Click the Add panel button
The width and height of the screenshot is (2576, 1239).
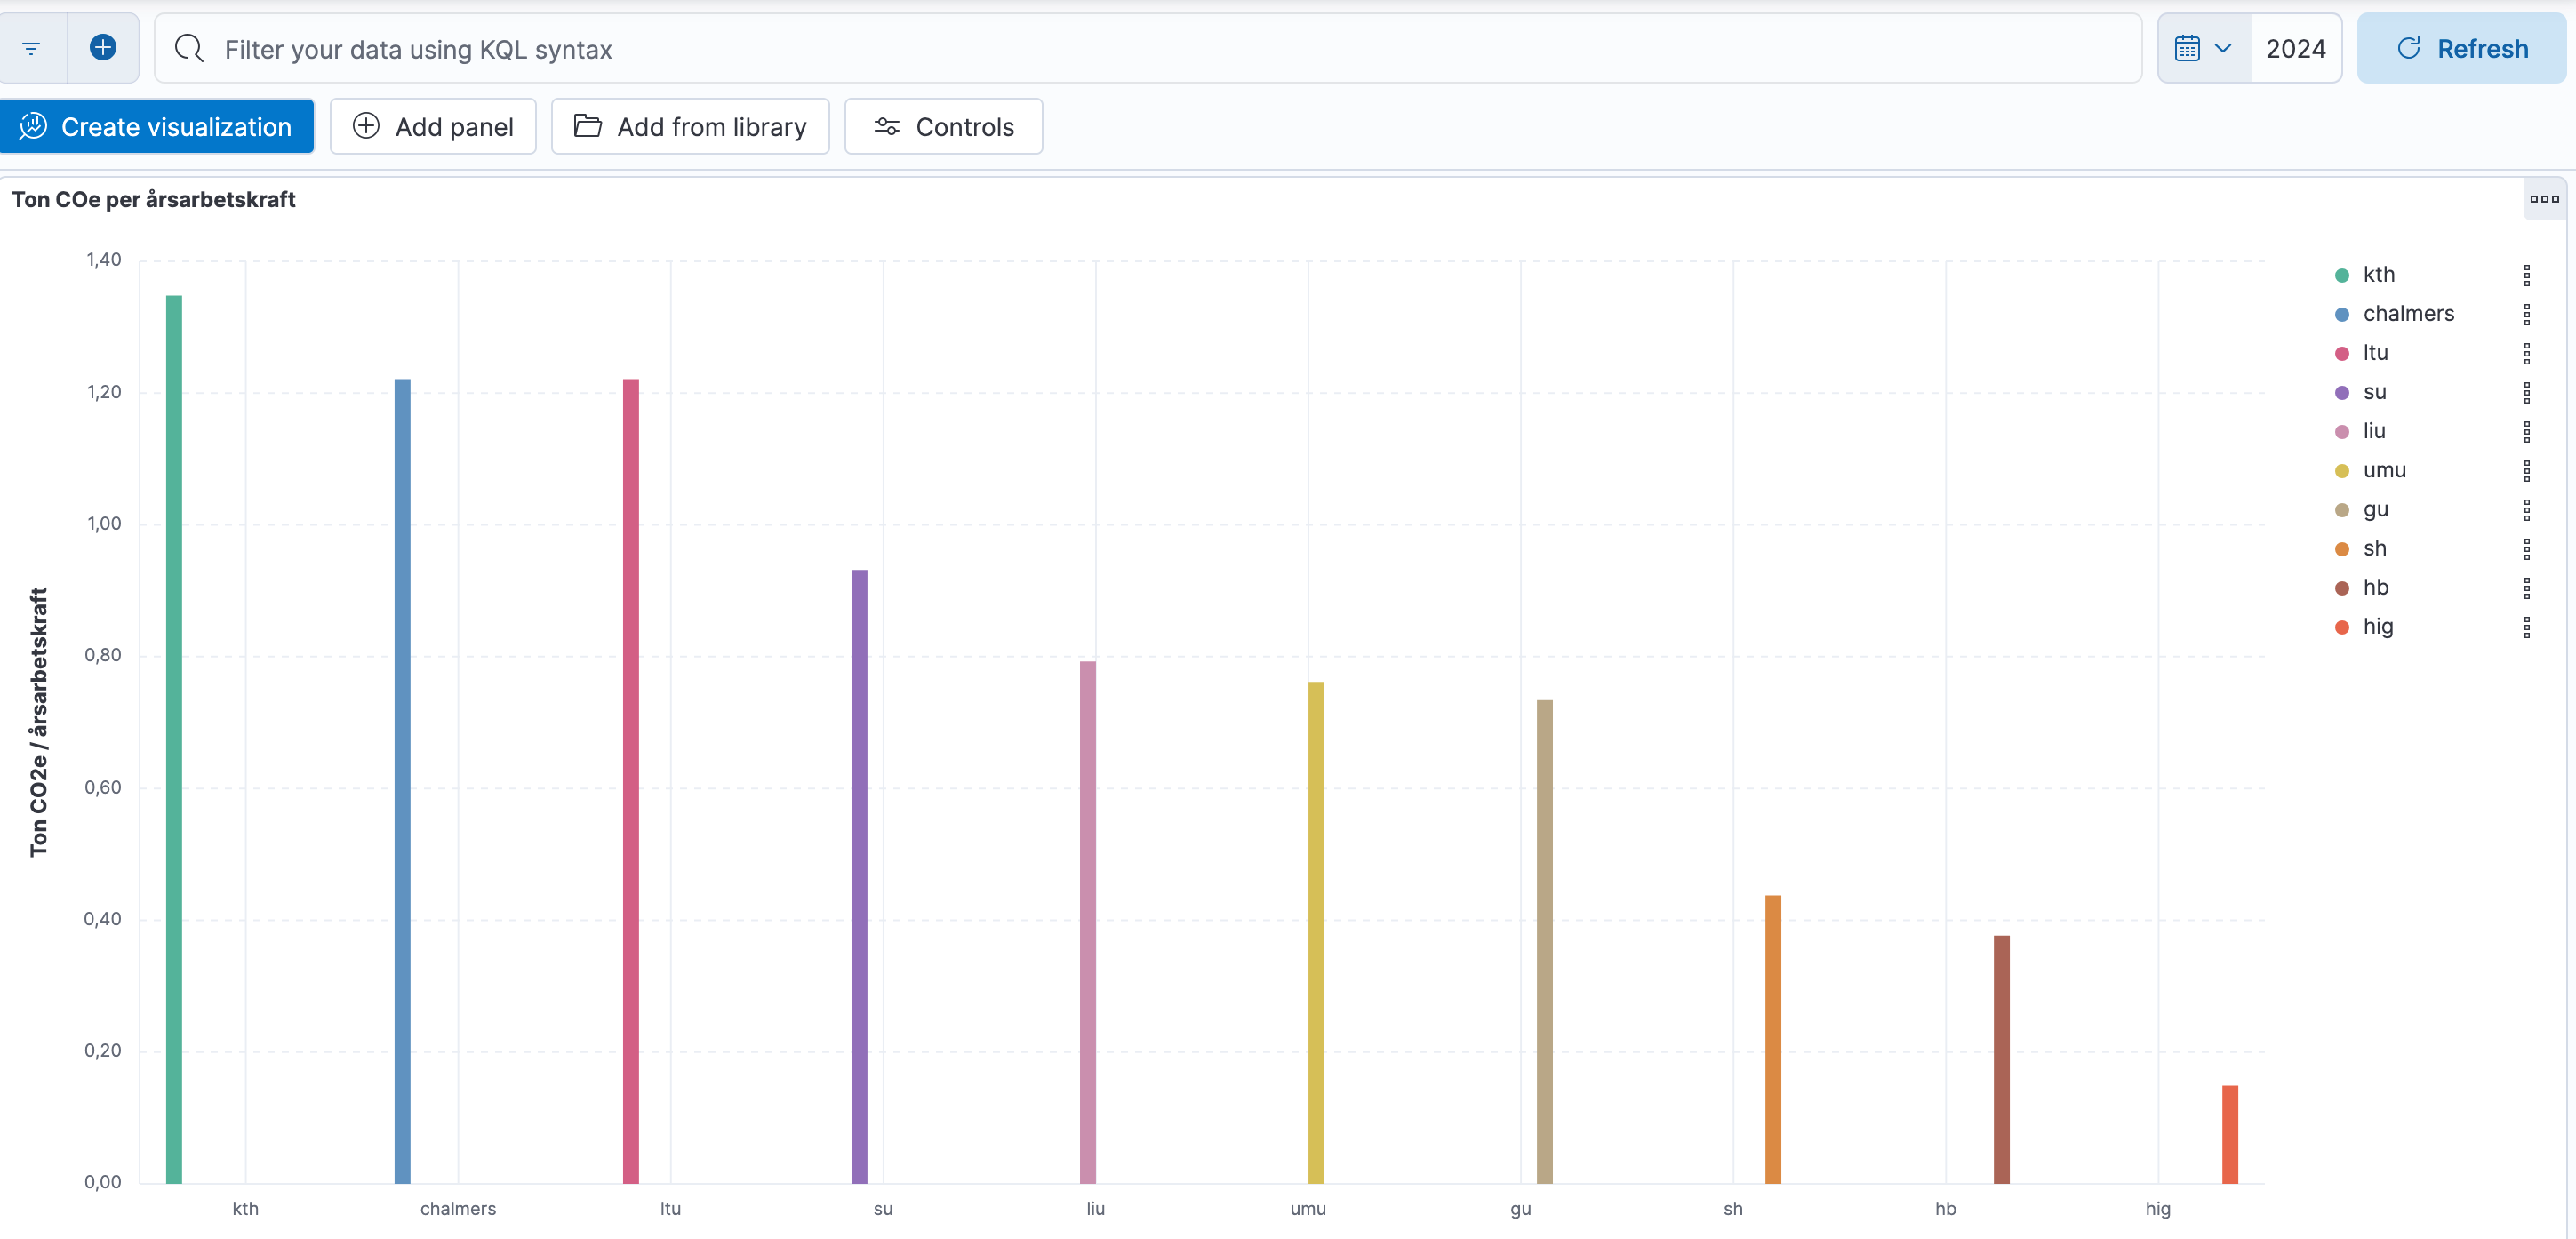click(433, 127)
